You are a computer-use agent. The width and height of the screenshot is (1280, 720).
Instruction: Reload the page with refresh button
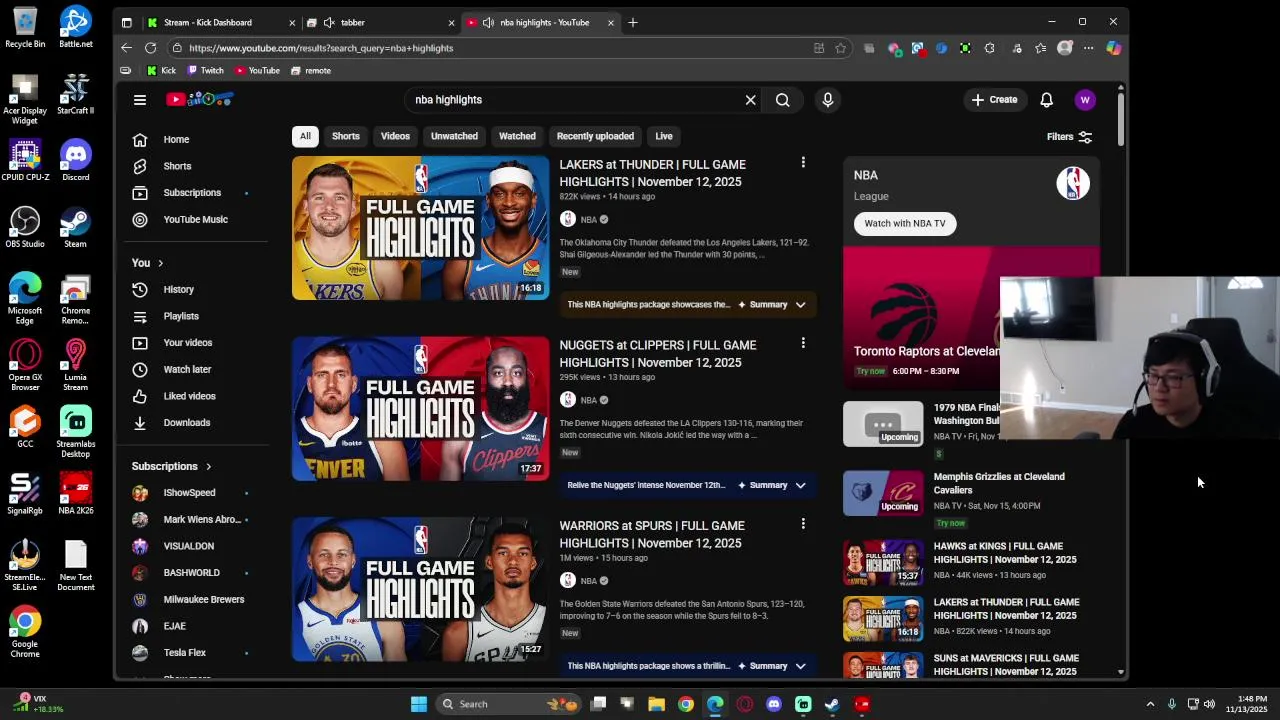[150, 48]
